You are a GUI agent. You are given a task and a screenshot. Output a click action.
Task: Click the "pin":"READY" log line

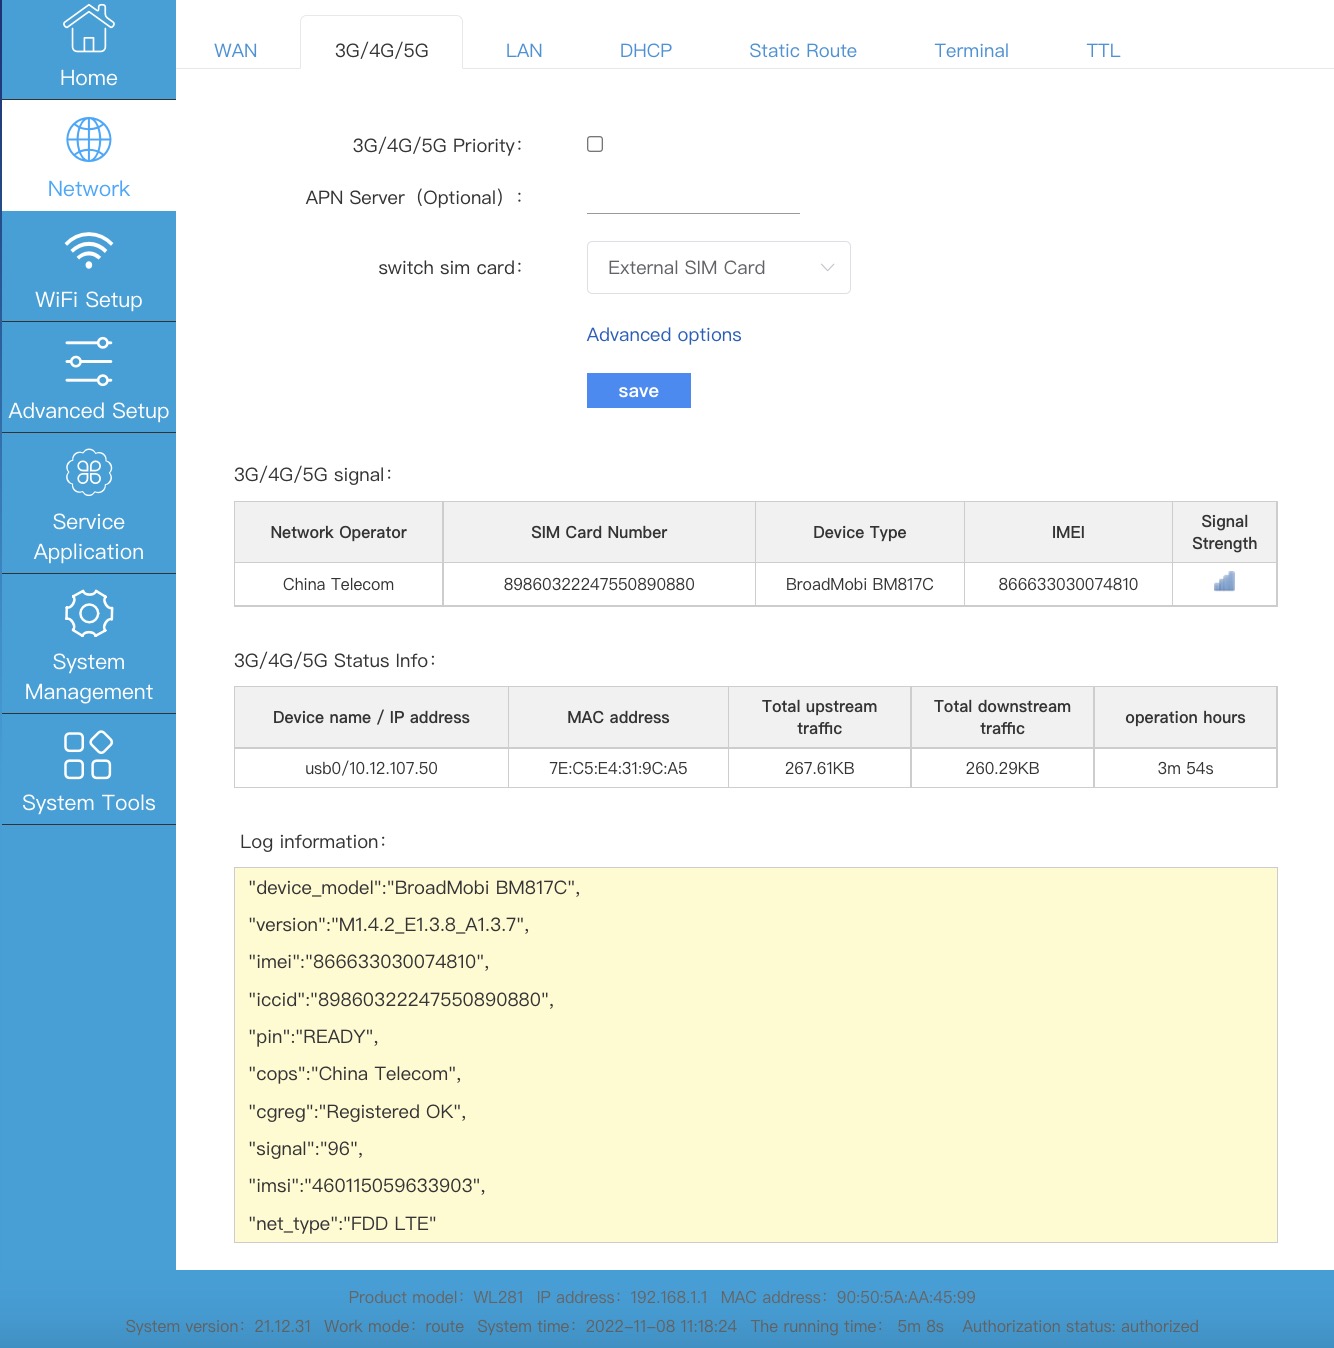coord(313,1037)
